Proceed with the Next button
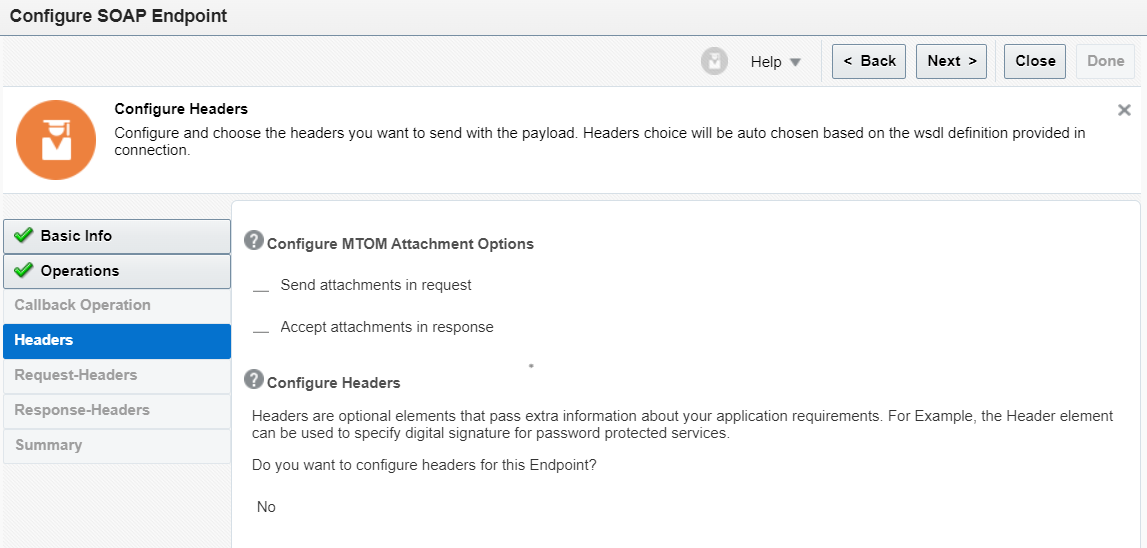This screenshot has height=548, width=1147. click(952, 61)
